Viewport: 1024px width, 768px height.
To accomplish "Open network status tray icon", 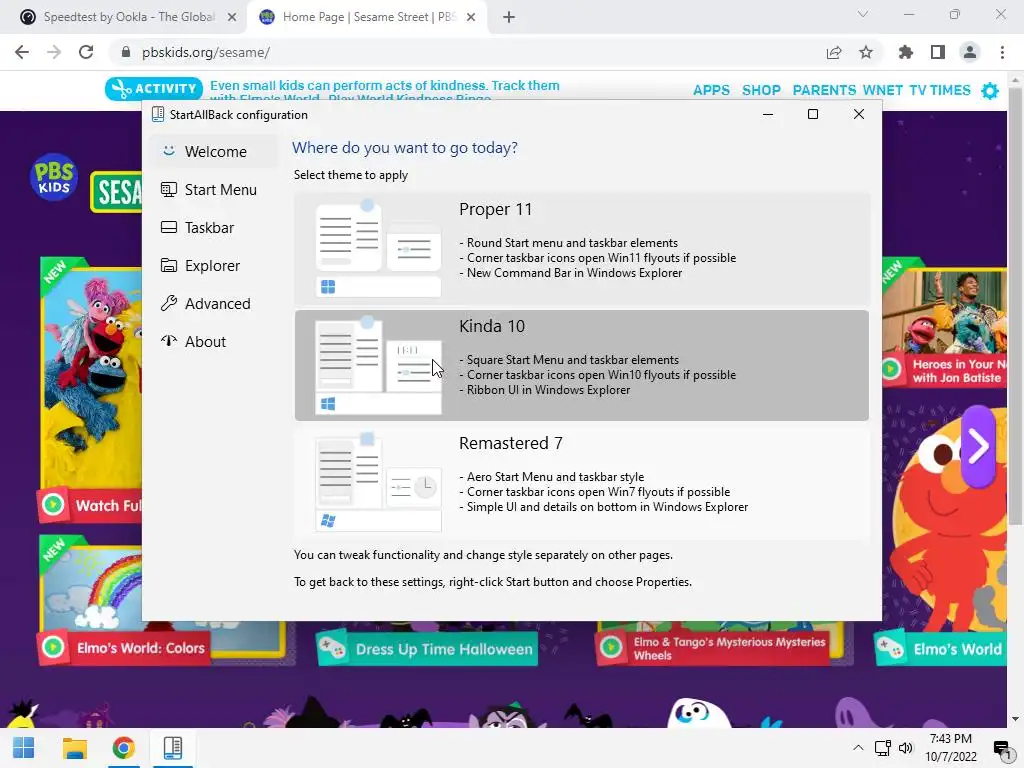I will coord(882,748).
